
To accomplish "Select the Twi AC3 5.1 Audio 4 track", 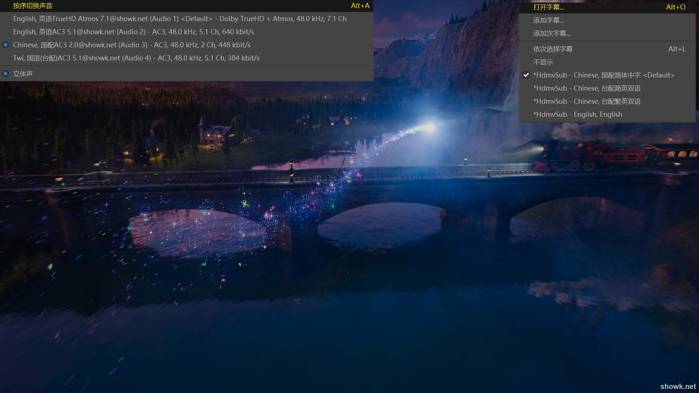I will [186, 58].
